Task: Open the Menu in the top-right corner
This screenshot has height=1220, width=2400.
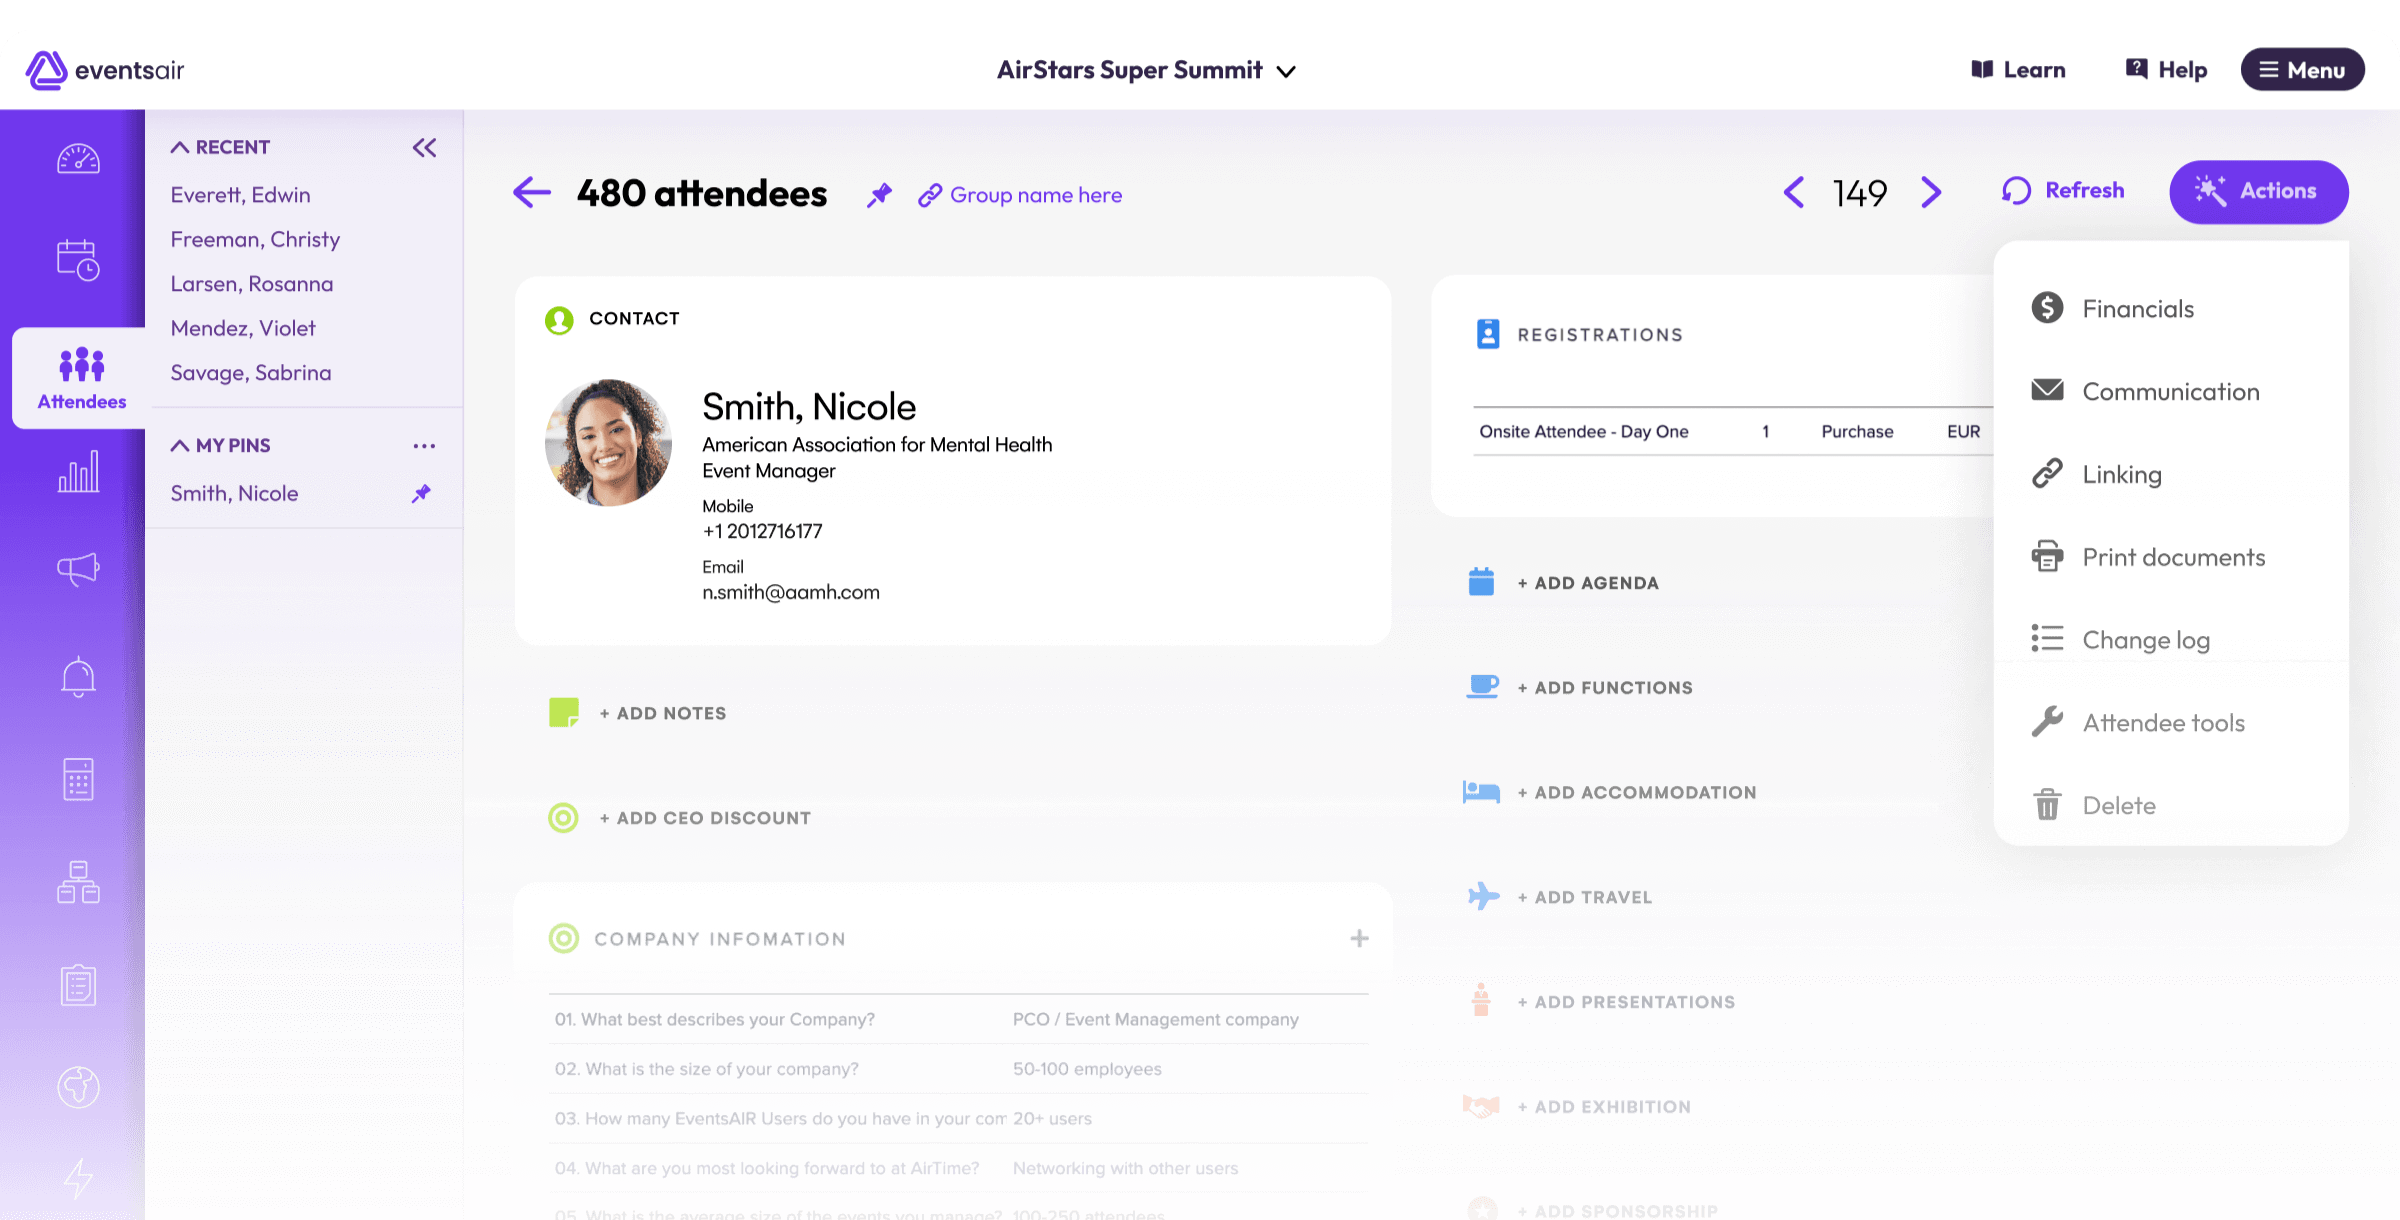Action: point(2302,69)
